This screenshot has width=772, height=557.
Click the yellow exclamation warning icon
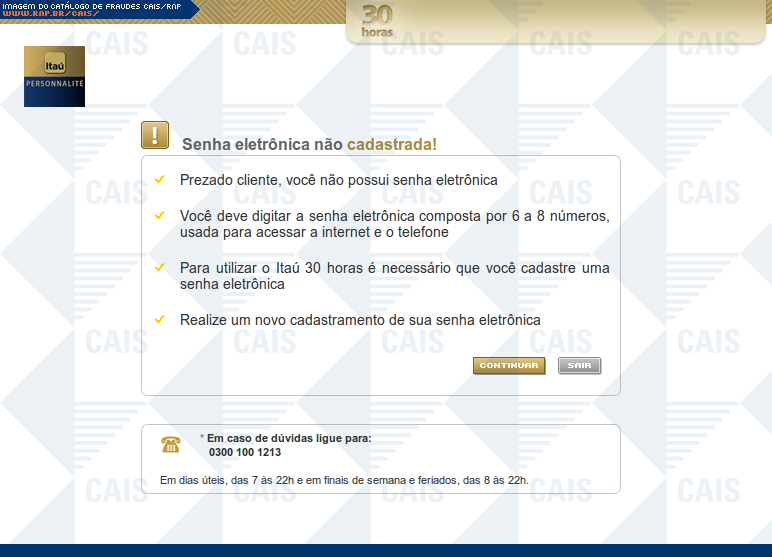pos(155,136)
